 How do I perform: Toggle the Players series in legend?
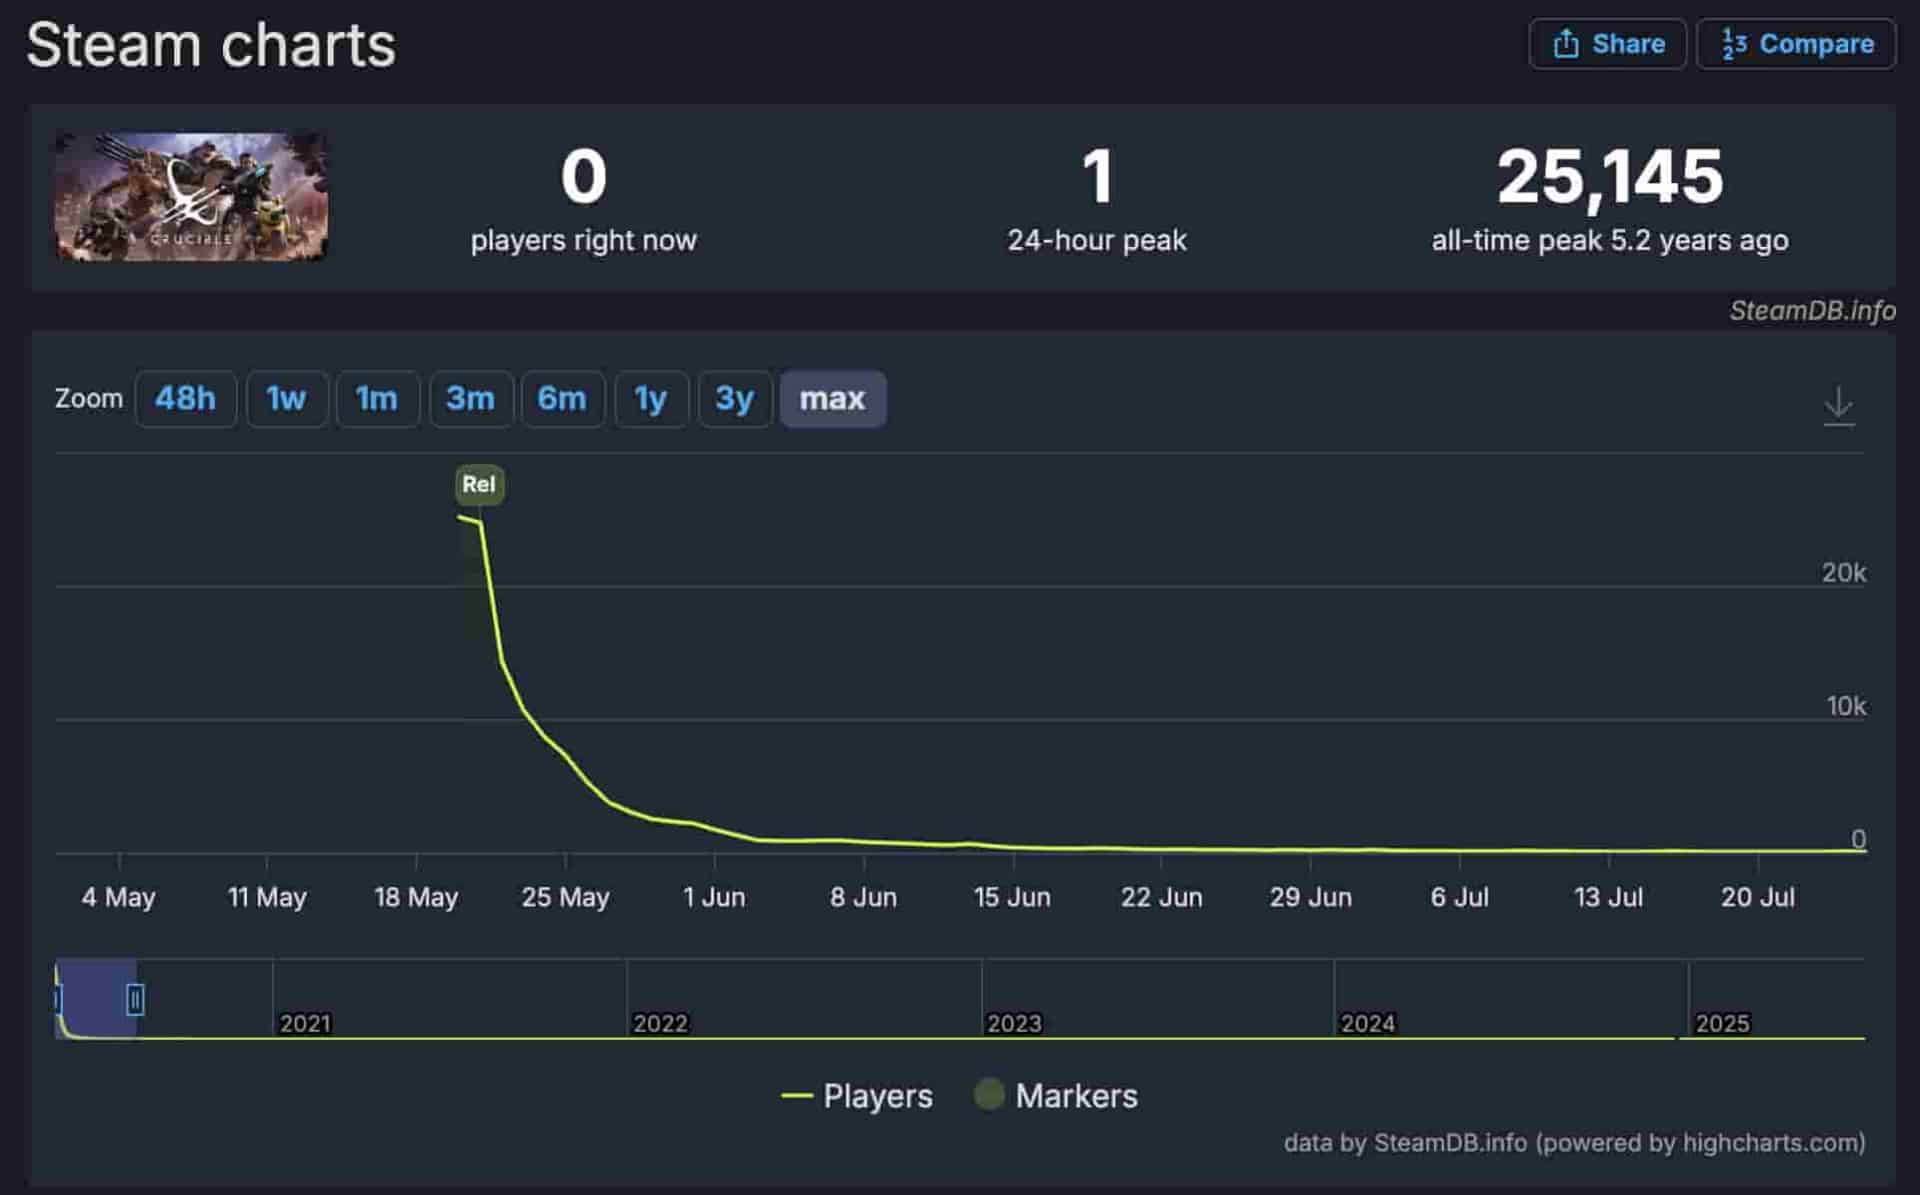(857, 1096)
